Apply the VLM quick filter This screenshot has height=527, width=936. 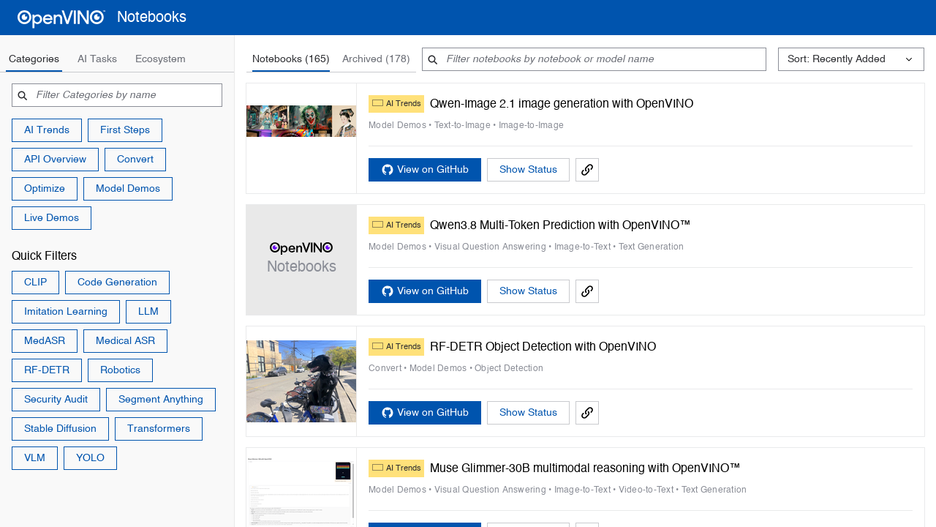pos(35,458)
